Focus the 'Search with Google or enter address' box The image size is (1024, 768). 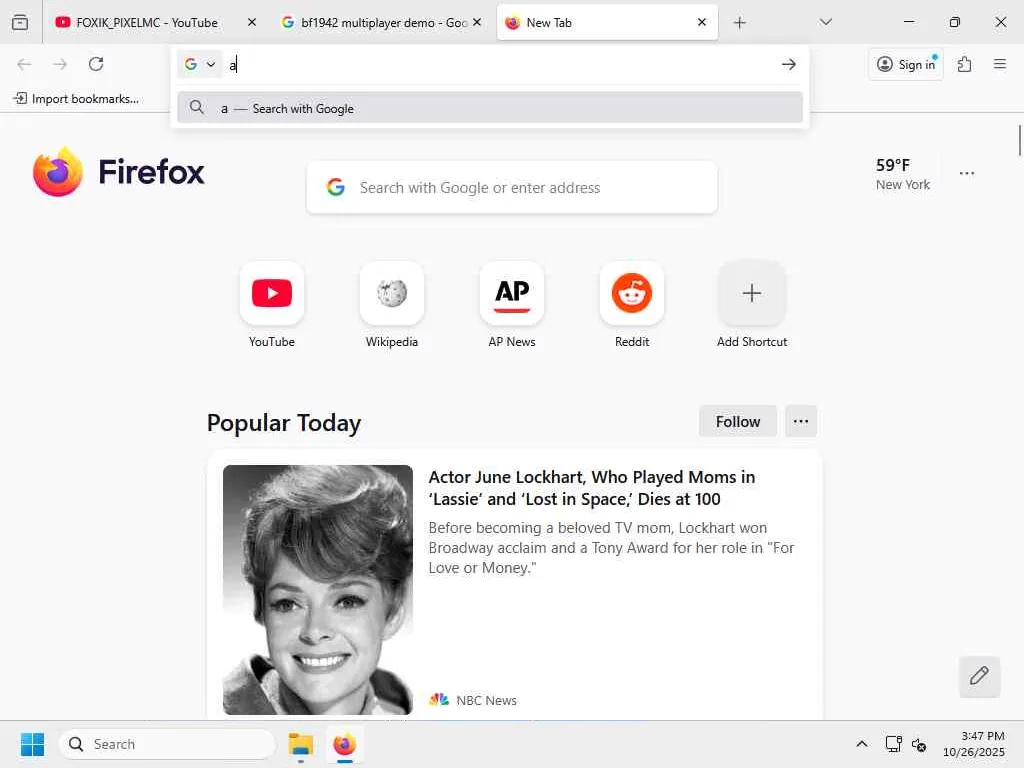tap(512, 188)
